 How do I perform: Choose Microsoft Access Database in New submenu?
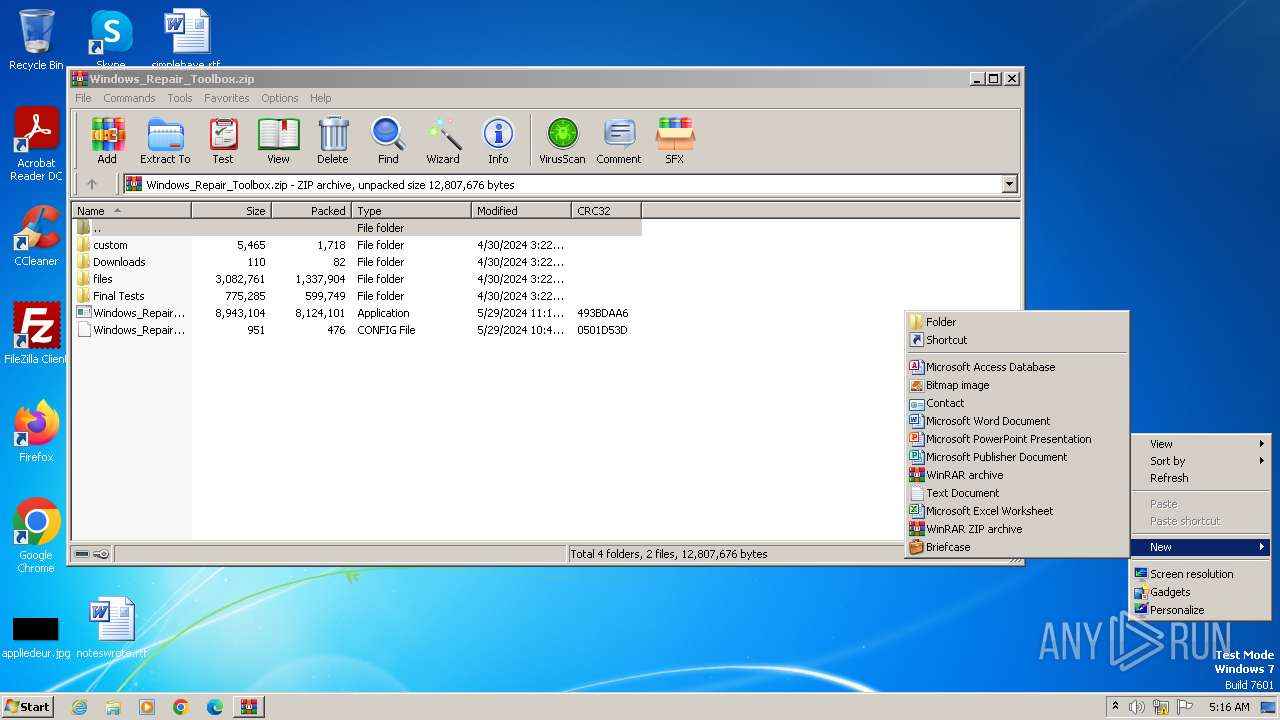click(x=1016, y=367)
